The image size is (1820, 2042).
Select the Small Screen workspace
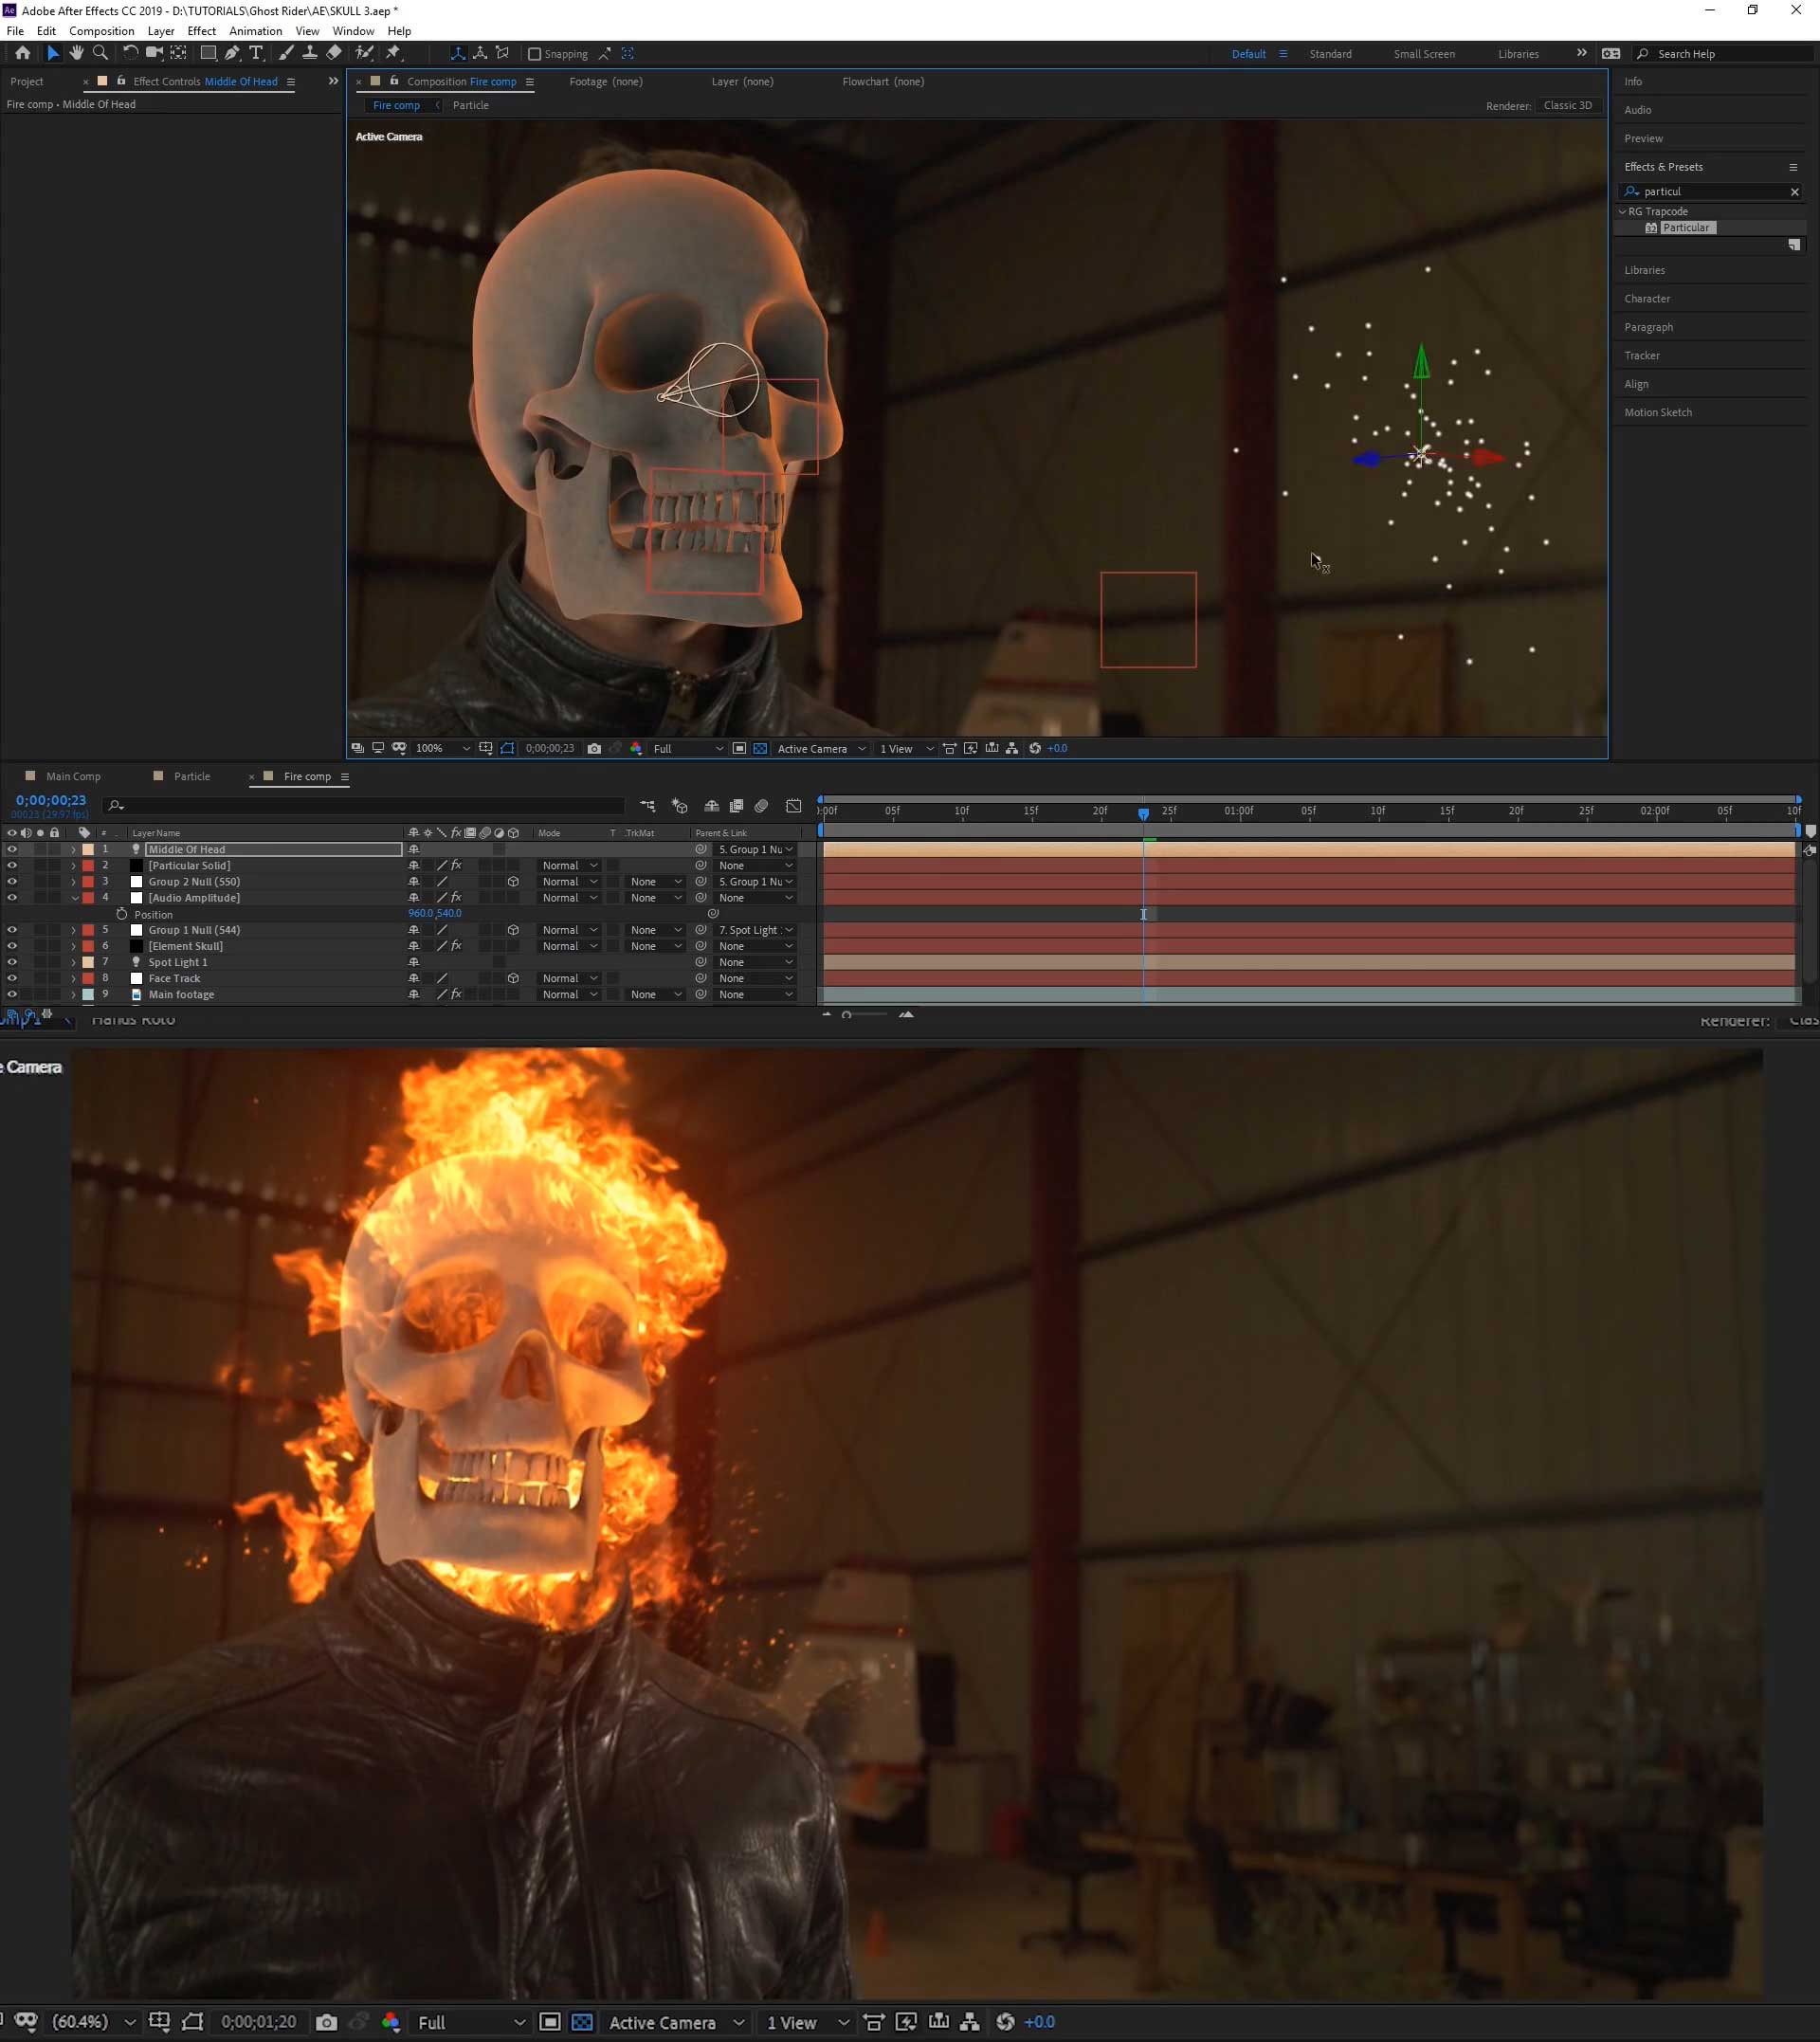pos(1424,54)
